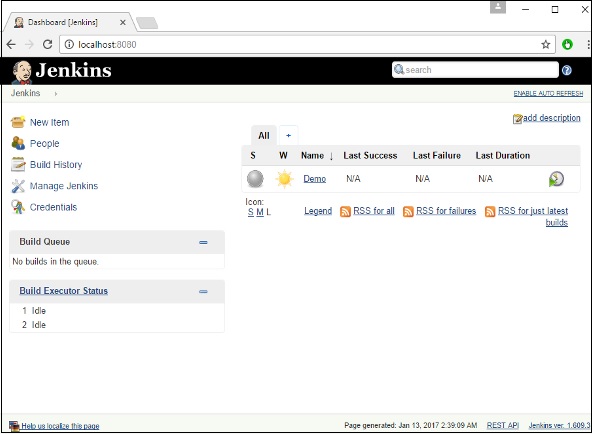Open the search help question icon
The height and width of the screenshot is (434, 592).
(566, 70)
